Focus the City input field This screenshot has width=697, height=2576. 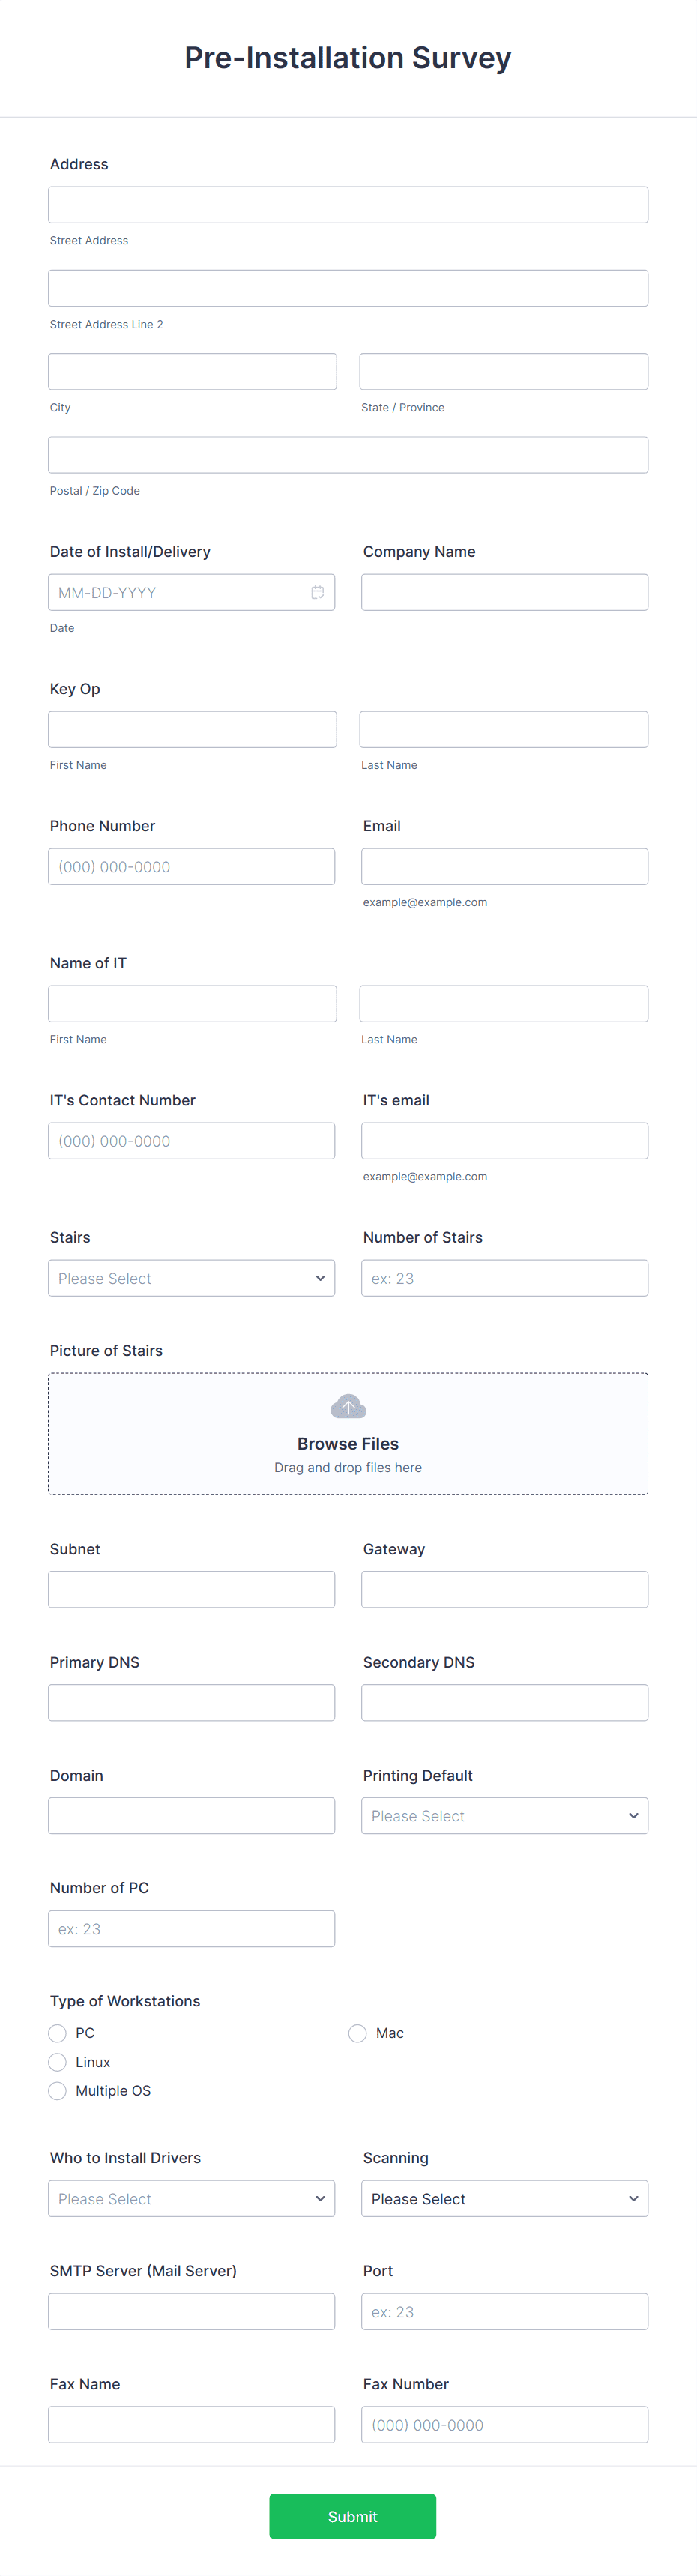(x=191, y=370)
